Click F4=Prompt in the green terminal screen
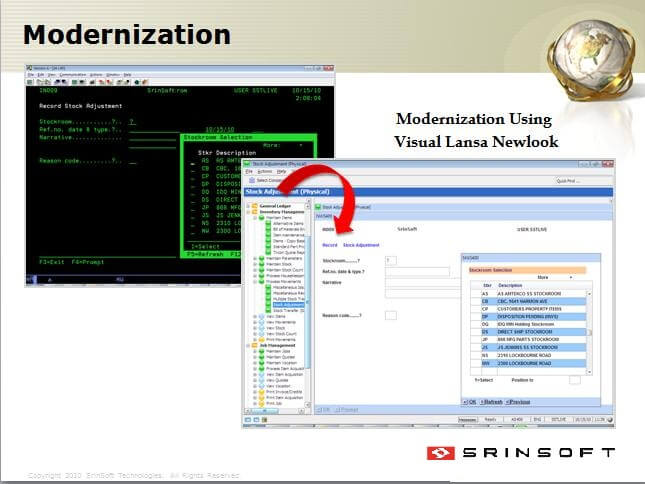Screen dimensions: 645x484 click(x=88, y=262)
